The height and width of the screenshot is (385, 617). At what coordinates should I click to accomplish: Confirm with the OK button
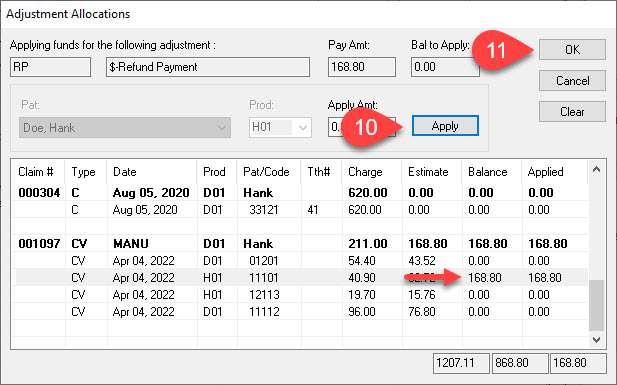(x=572, y=50)
